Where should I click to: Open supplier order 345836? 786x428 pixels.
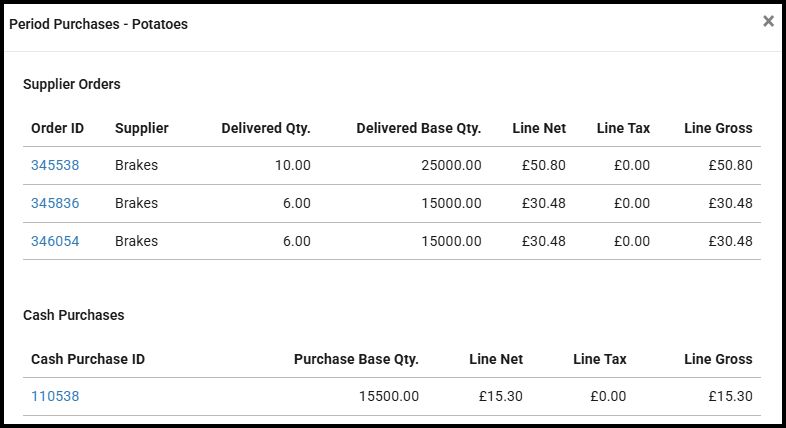point(55,203)
